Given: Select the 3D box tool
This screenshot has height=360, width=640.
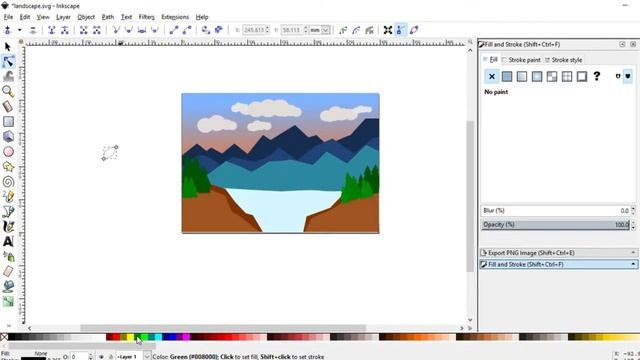Looking at the screenshot, I should 8,136.
